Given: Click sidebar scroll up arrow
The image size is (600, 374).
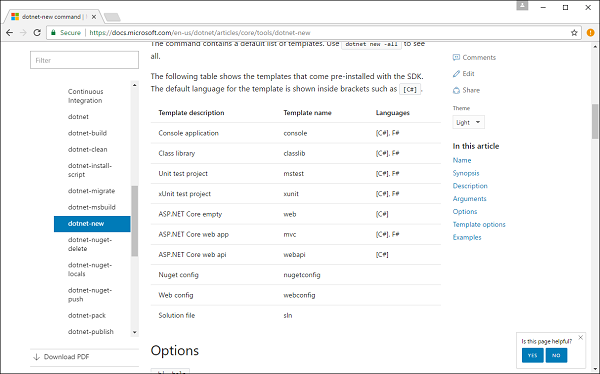Looking at the screenshot, I should pos(134,85).
